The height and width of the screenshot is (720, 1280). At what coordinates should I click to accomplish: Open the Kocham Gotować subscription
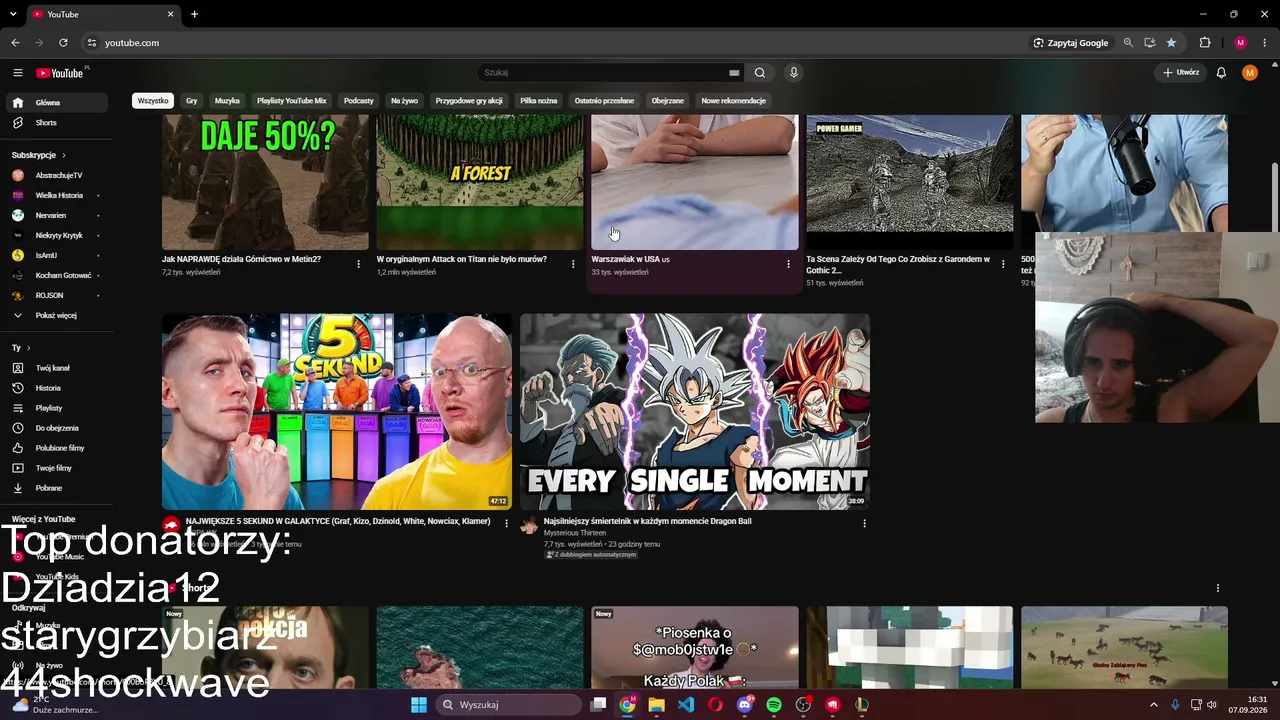point(55,276)
